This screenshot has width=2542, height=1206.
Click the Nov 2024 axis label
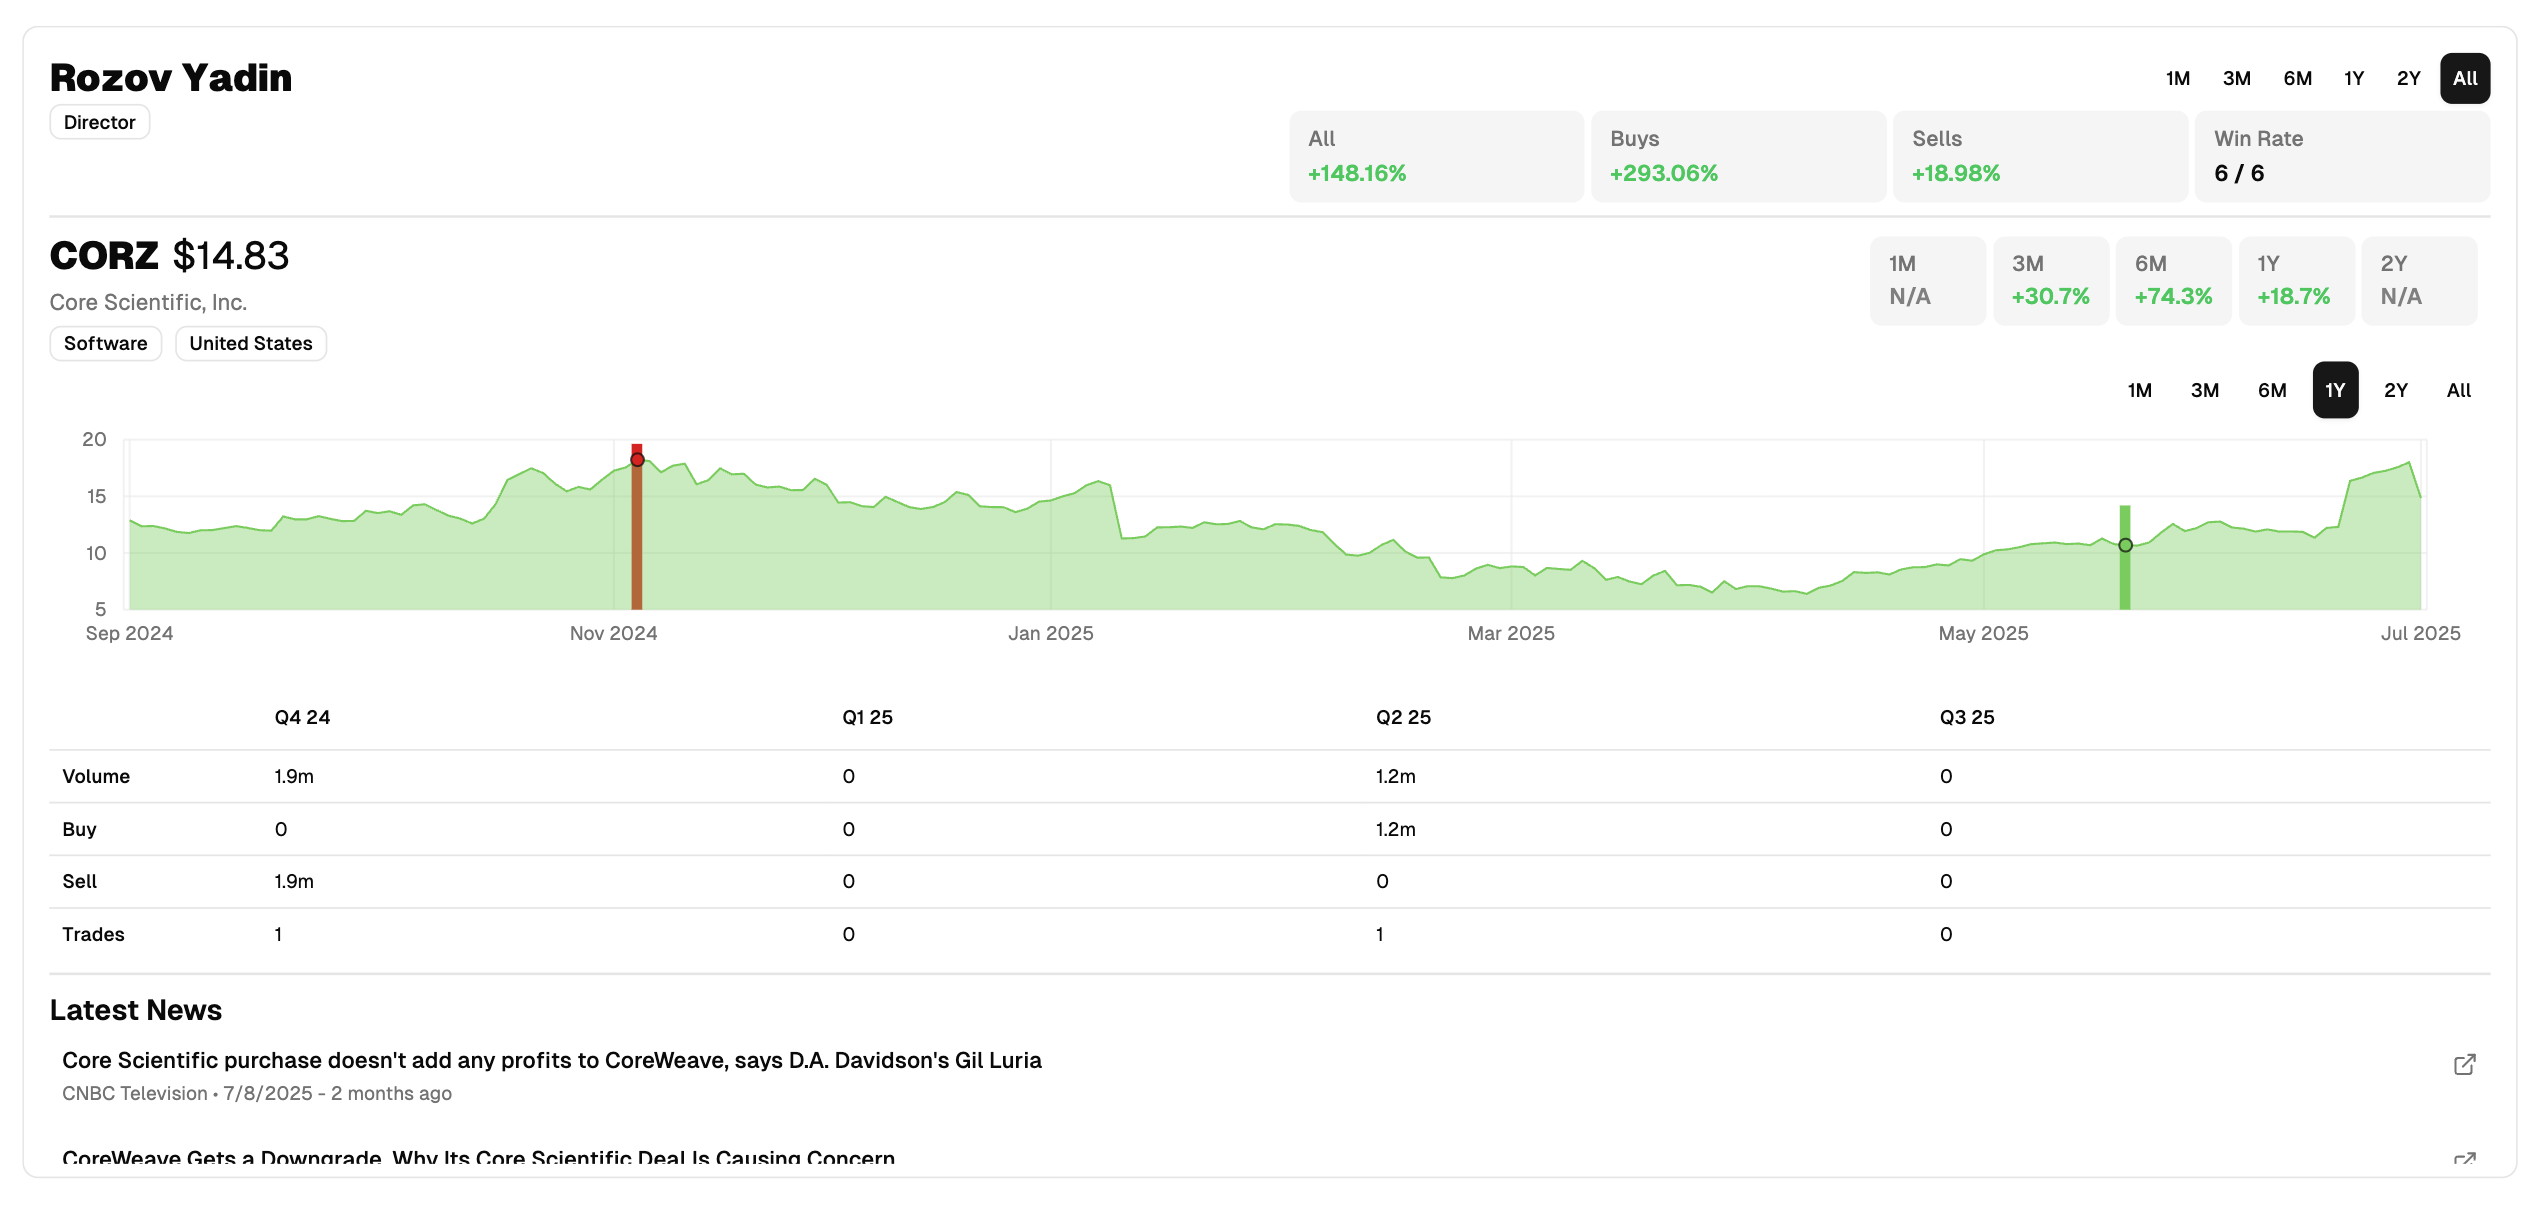613,633
